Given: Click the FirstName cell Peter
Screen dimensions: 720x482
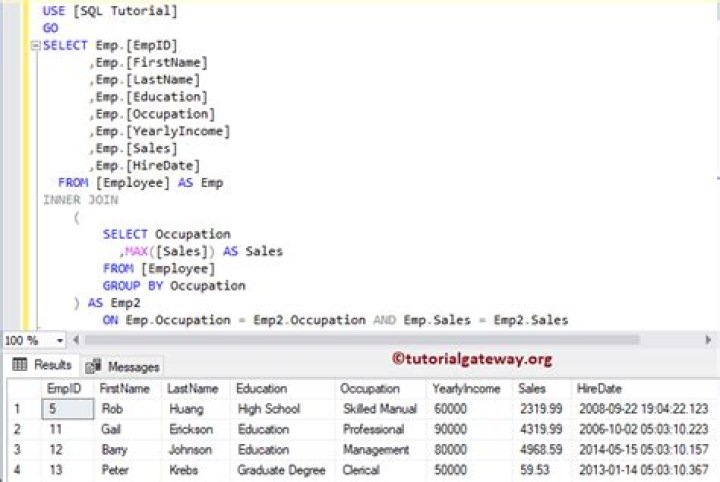Looking at the screenshot, I should (x=128, y=470).
